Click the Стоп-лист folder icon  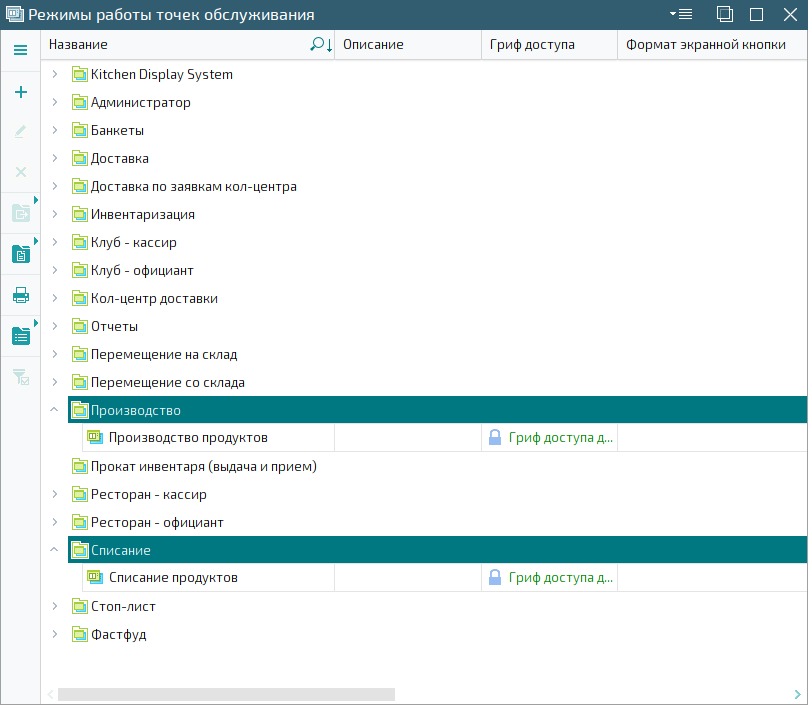coord(79,606)
